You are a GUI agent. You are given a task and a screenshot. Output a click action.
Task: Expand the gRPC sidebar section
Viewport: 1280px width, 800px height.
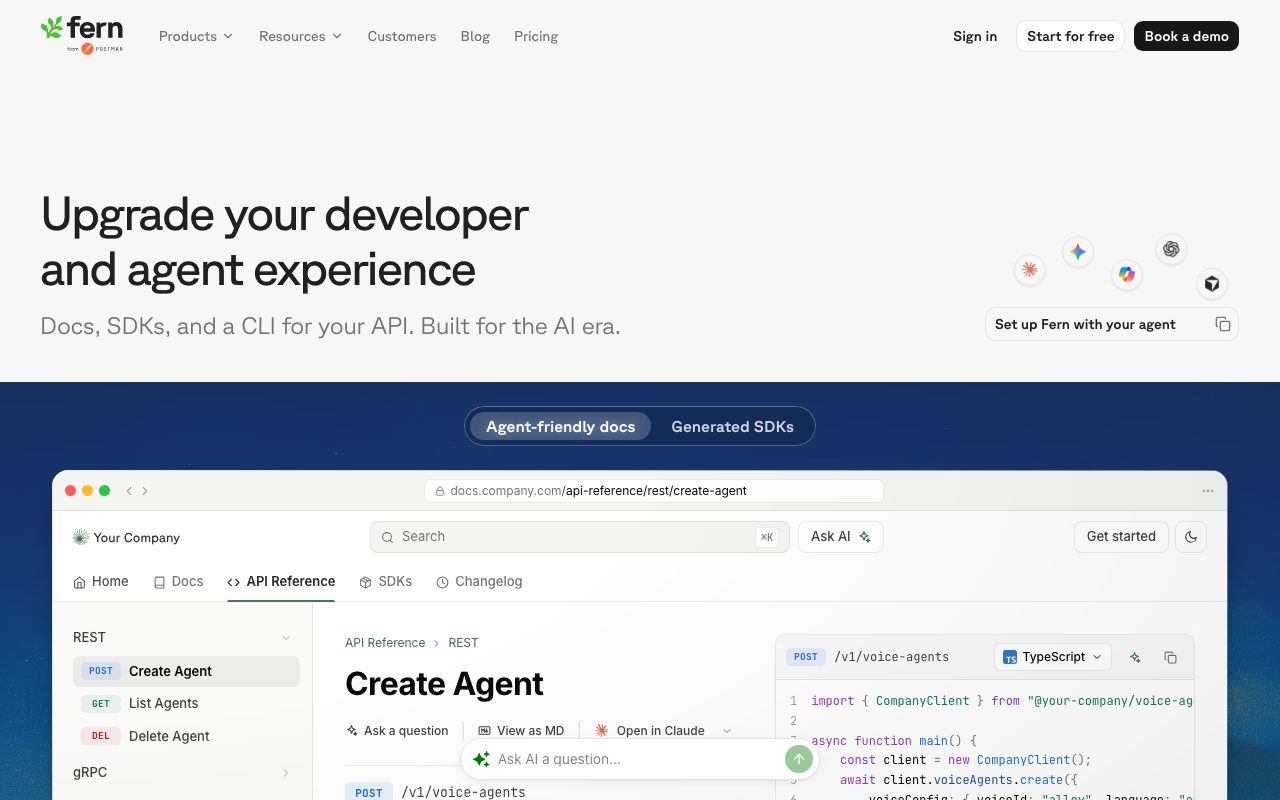(x=286, y=773)
